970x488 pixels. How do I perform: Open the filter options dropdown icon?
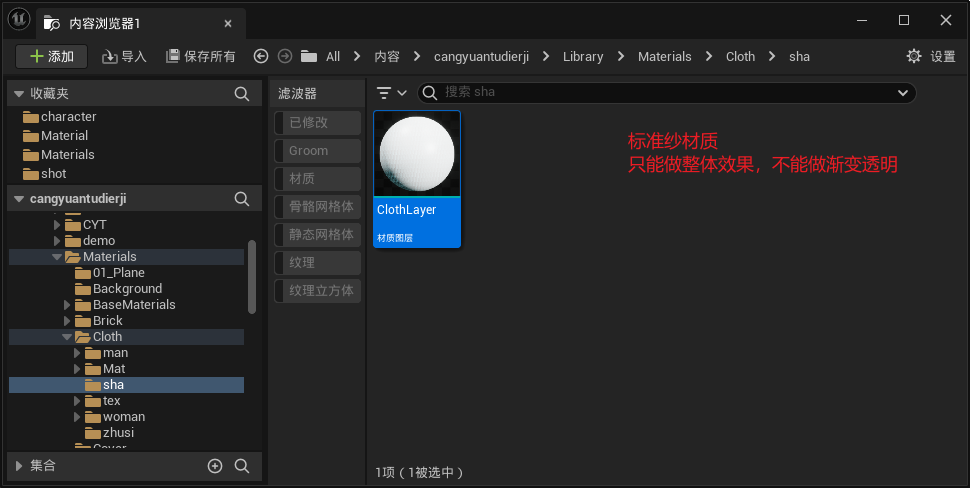391,93
